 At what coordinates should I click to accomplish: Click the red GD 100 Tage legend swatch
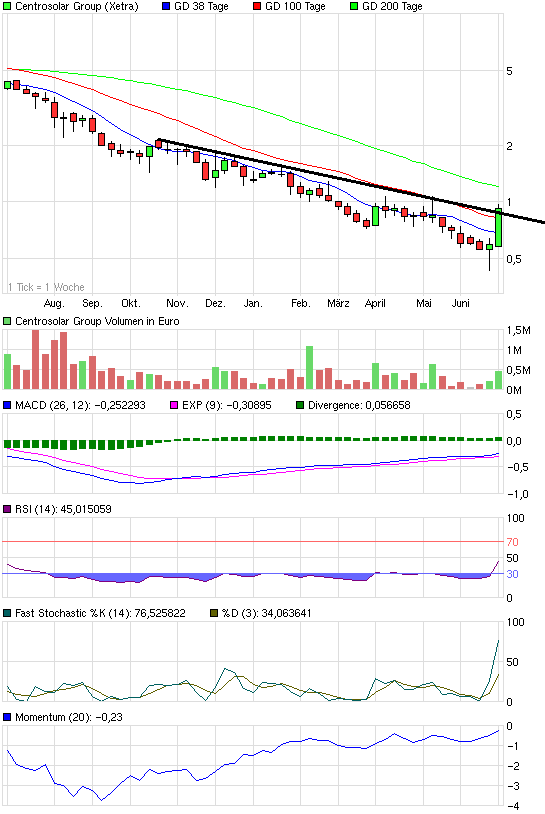257,7
